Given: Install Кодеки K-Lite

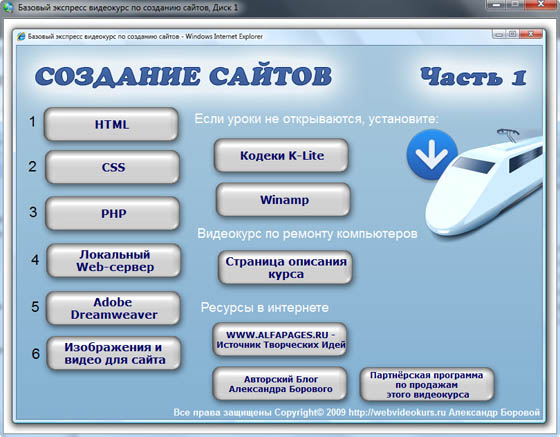Looking at the screenshot, I should point(281,155).
